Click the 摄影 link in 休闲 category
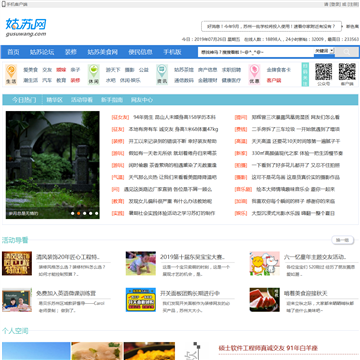The image size is (360, 360). click(130, 70)
